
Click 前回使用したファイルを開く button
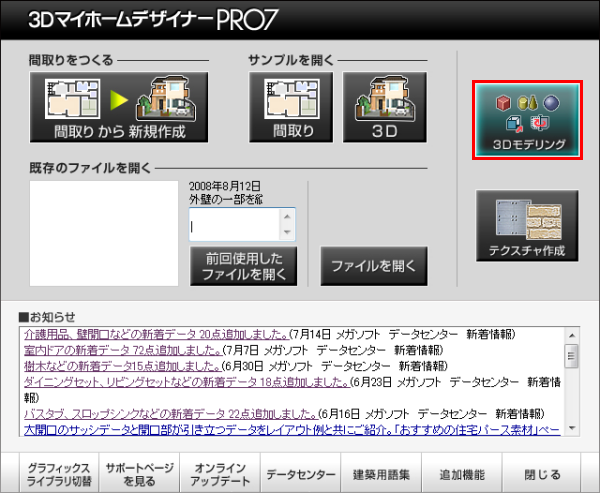243,266
